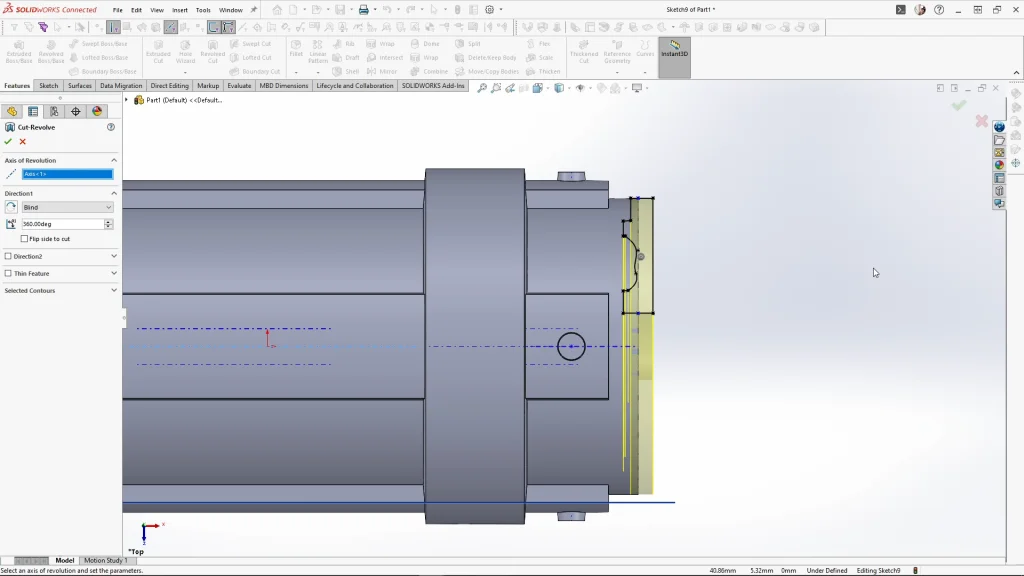Cancel Cut-Revolve with the red X
This screenshot has width=1024, height=576.
point(23,142)
